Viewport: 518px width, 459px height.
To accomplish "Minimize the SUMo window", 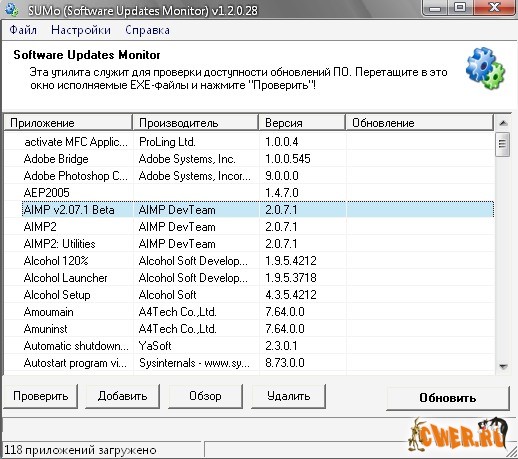I will 434,7.
